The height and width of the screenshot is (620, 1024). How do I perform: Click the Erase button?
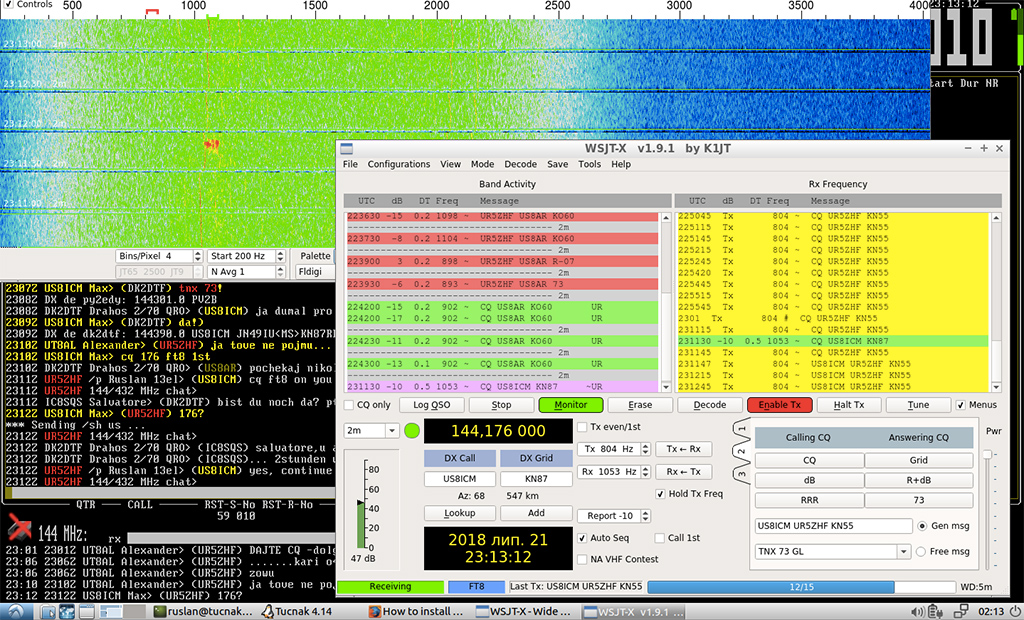click(640, 405)
